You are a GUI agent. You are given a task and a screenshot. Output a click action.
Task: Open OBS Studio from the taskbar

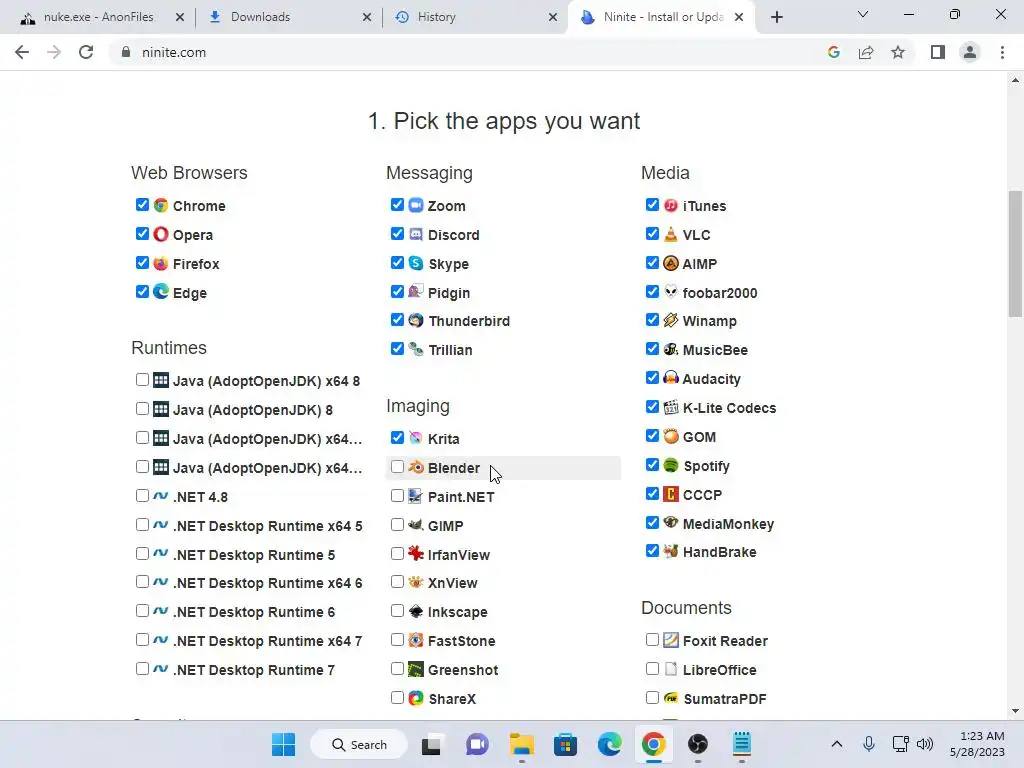coord(697,744)
